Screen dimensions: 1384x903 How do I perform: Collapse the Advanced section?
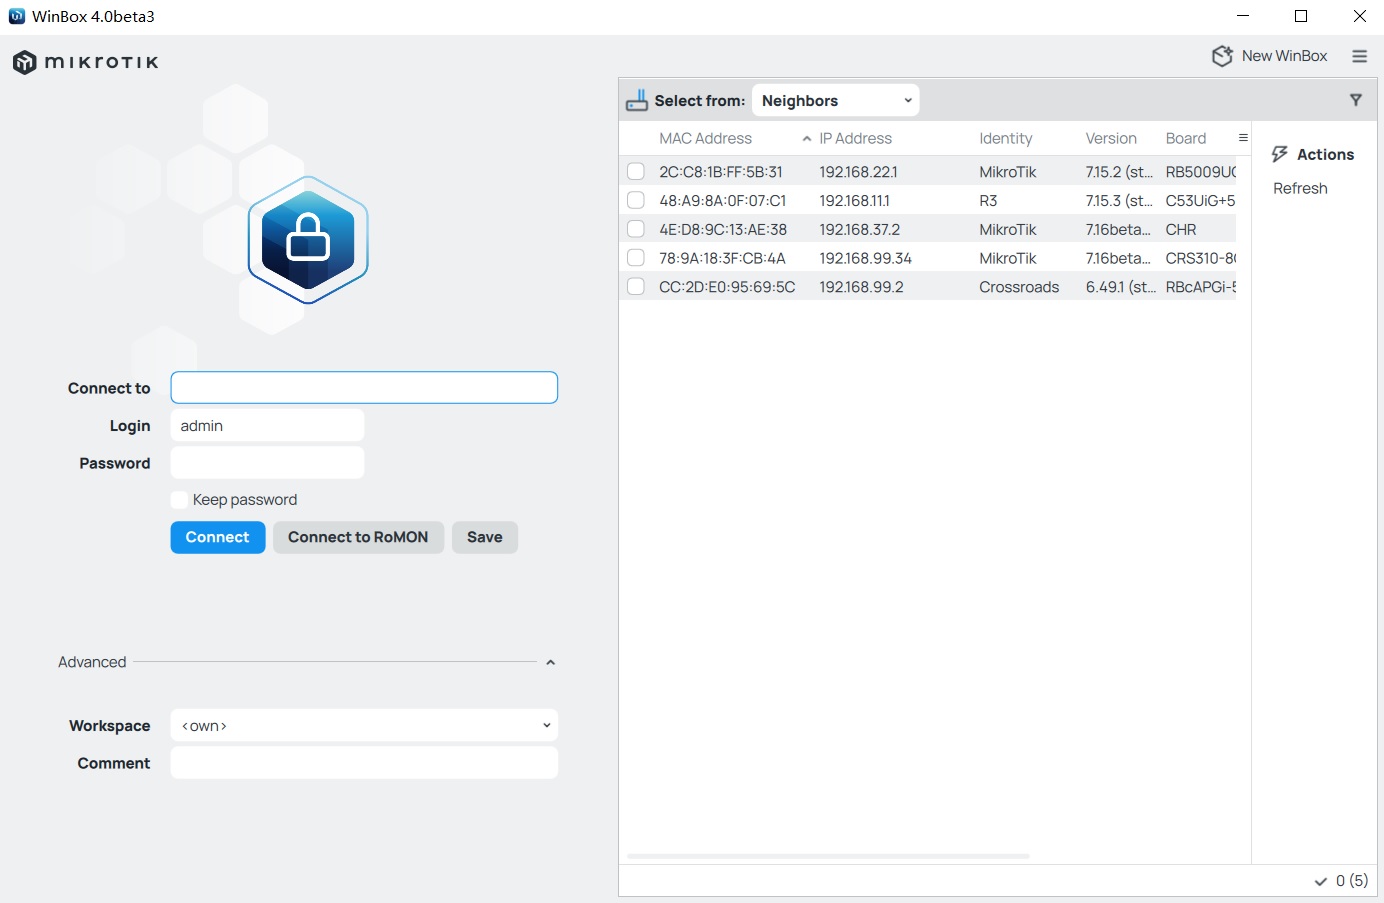[550, 662]
